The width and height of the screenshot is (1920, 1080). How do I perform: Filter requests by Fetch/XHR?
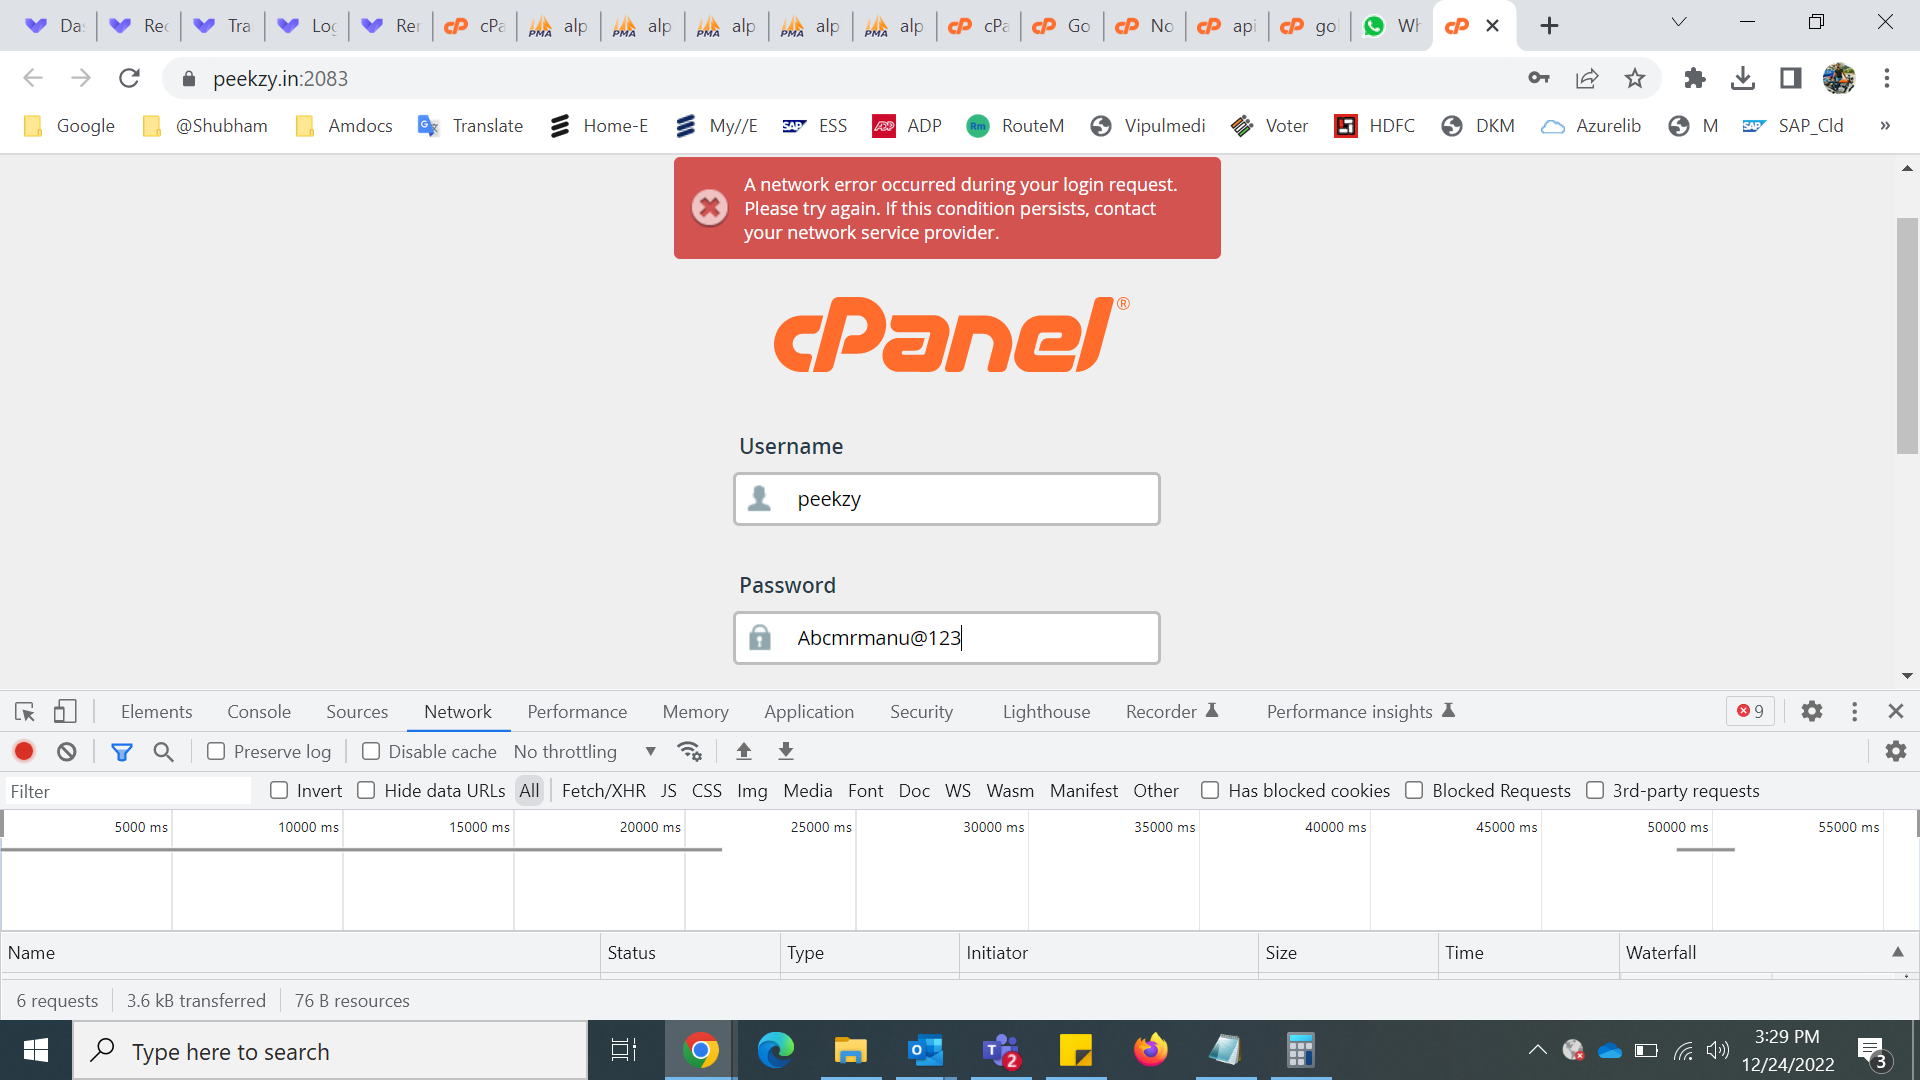point(604,790)
